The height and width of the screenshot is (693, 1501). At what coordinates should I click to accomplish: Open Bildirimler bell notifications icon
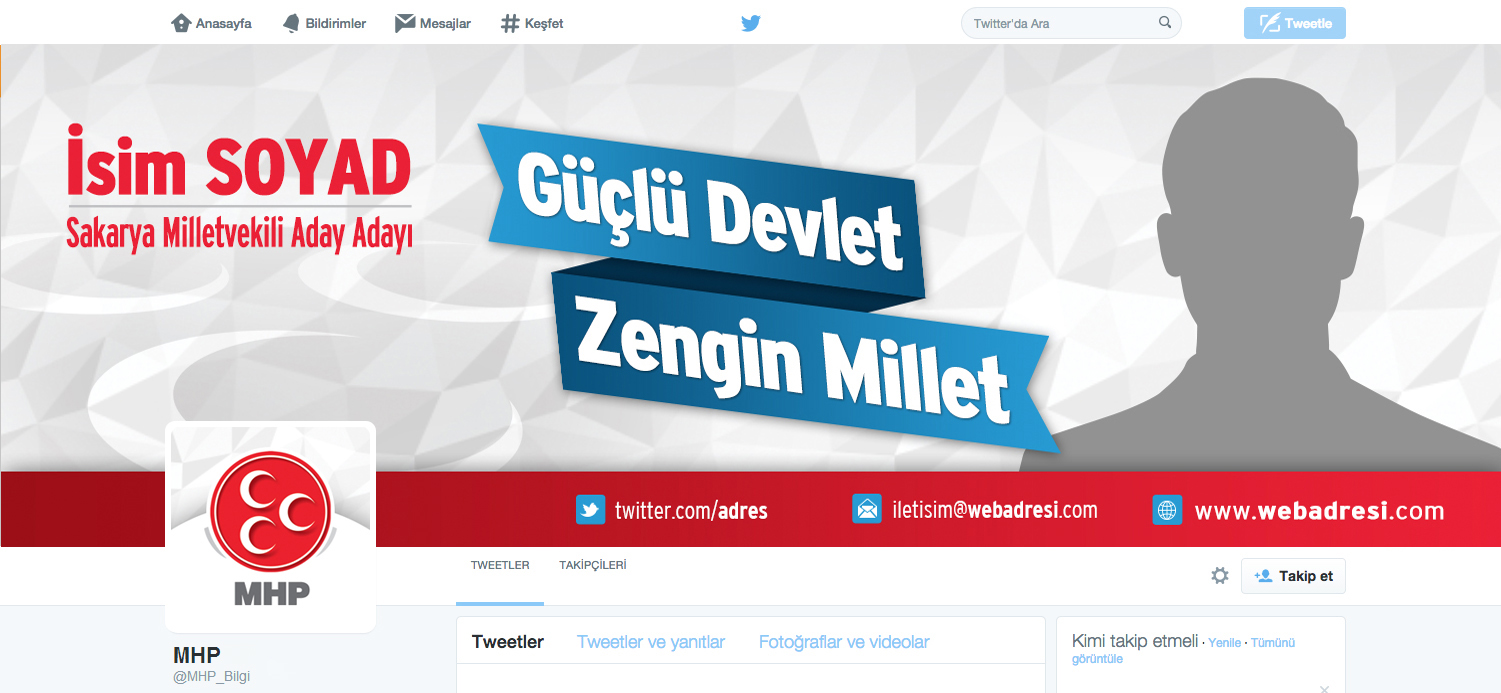291,23
